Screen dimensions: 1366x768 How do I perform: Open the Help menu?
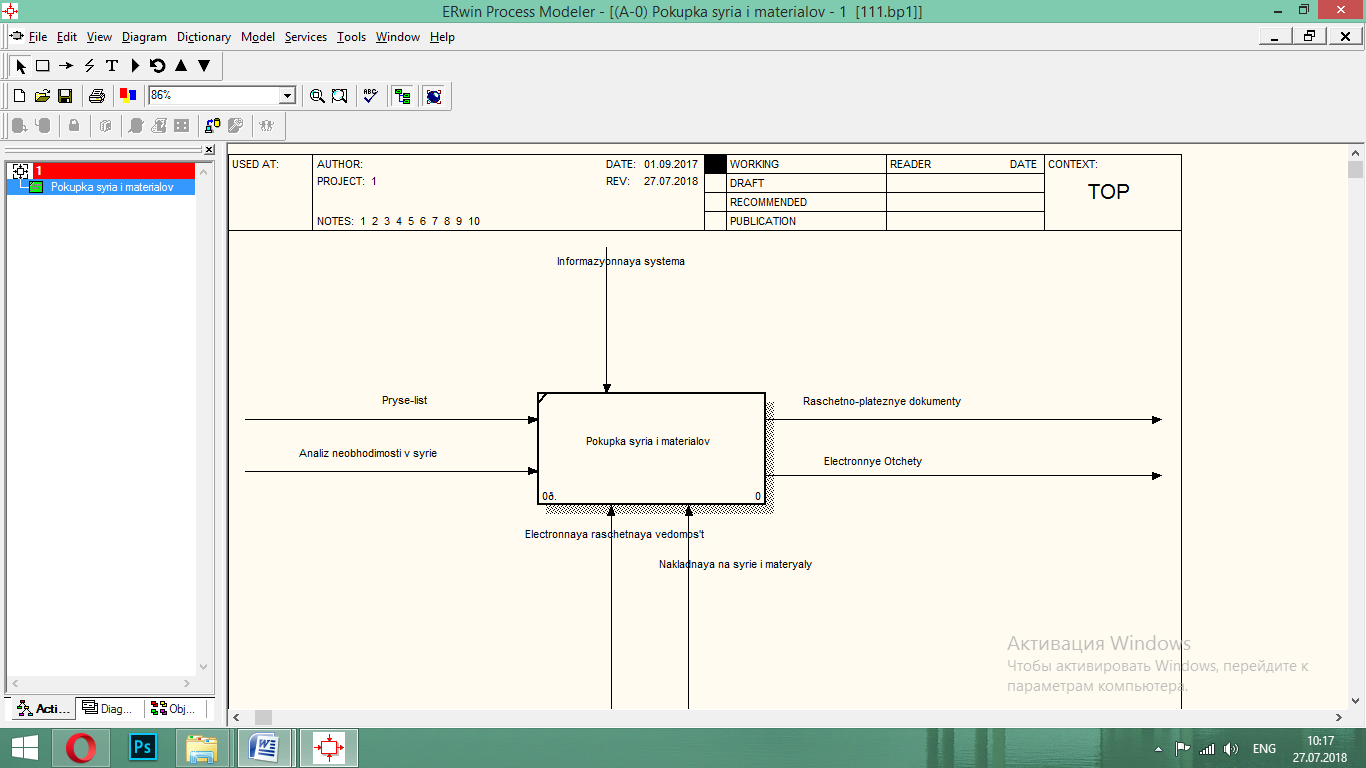tap(442, 37)
